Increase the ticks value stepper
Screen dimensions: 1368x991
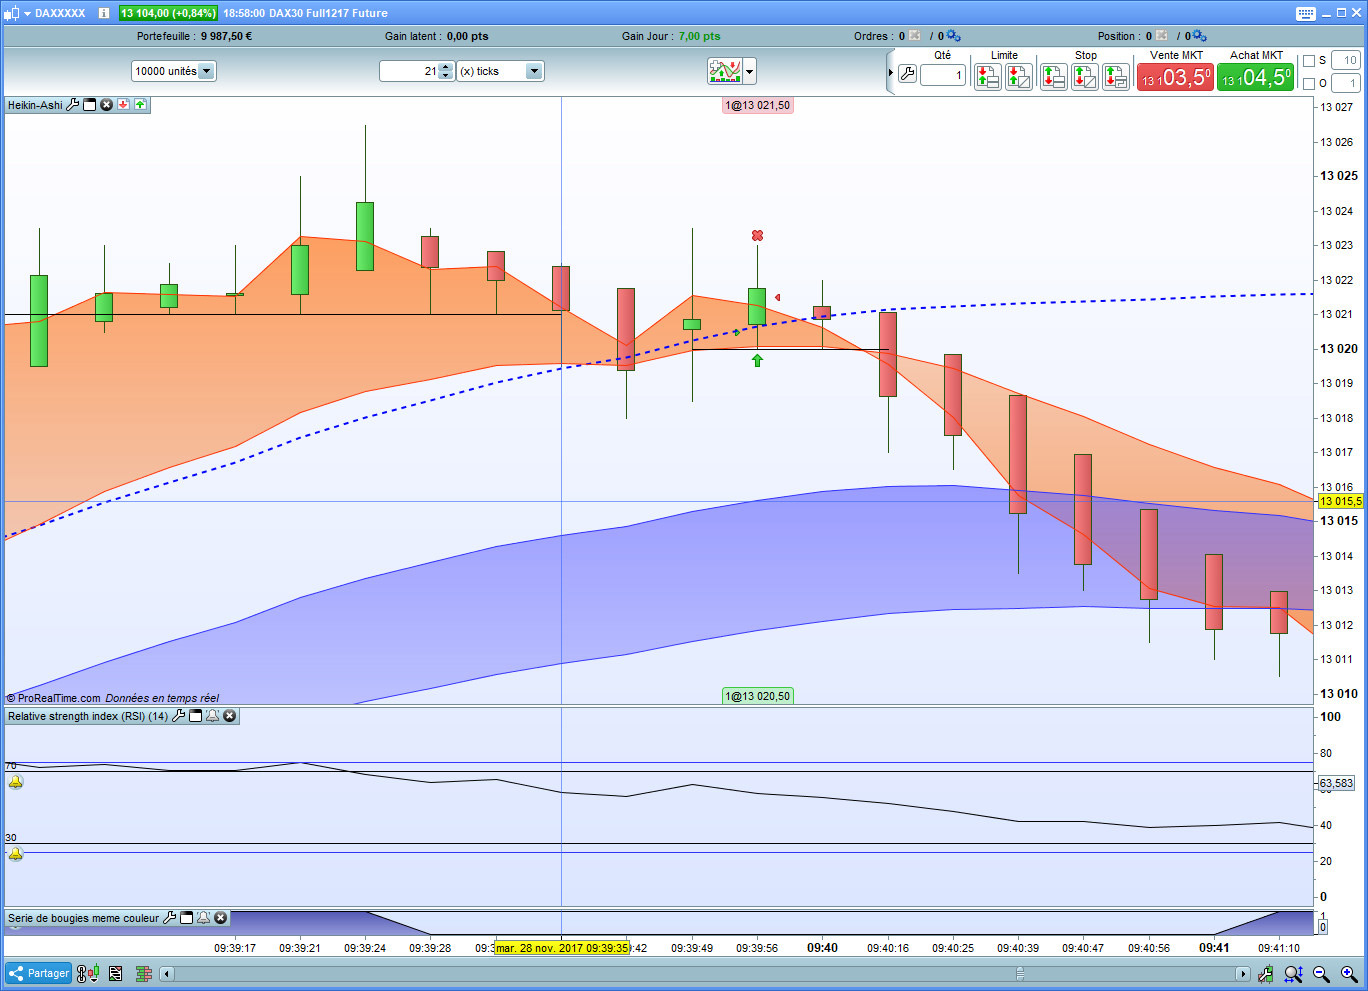[446, 67]
